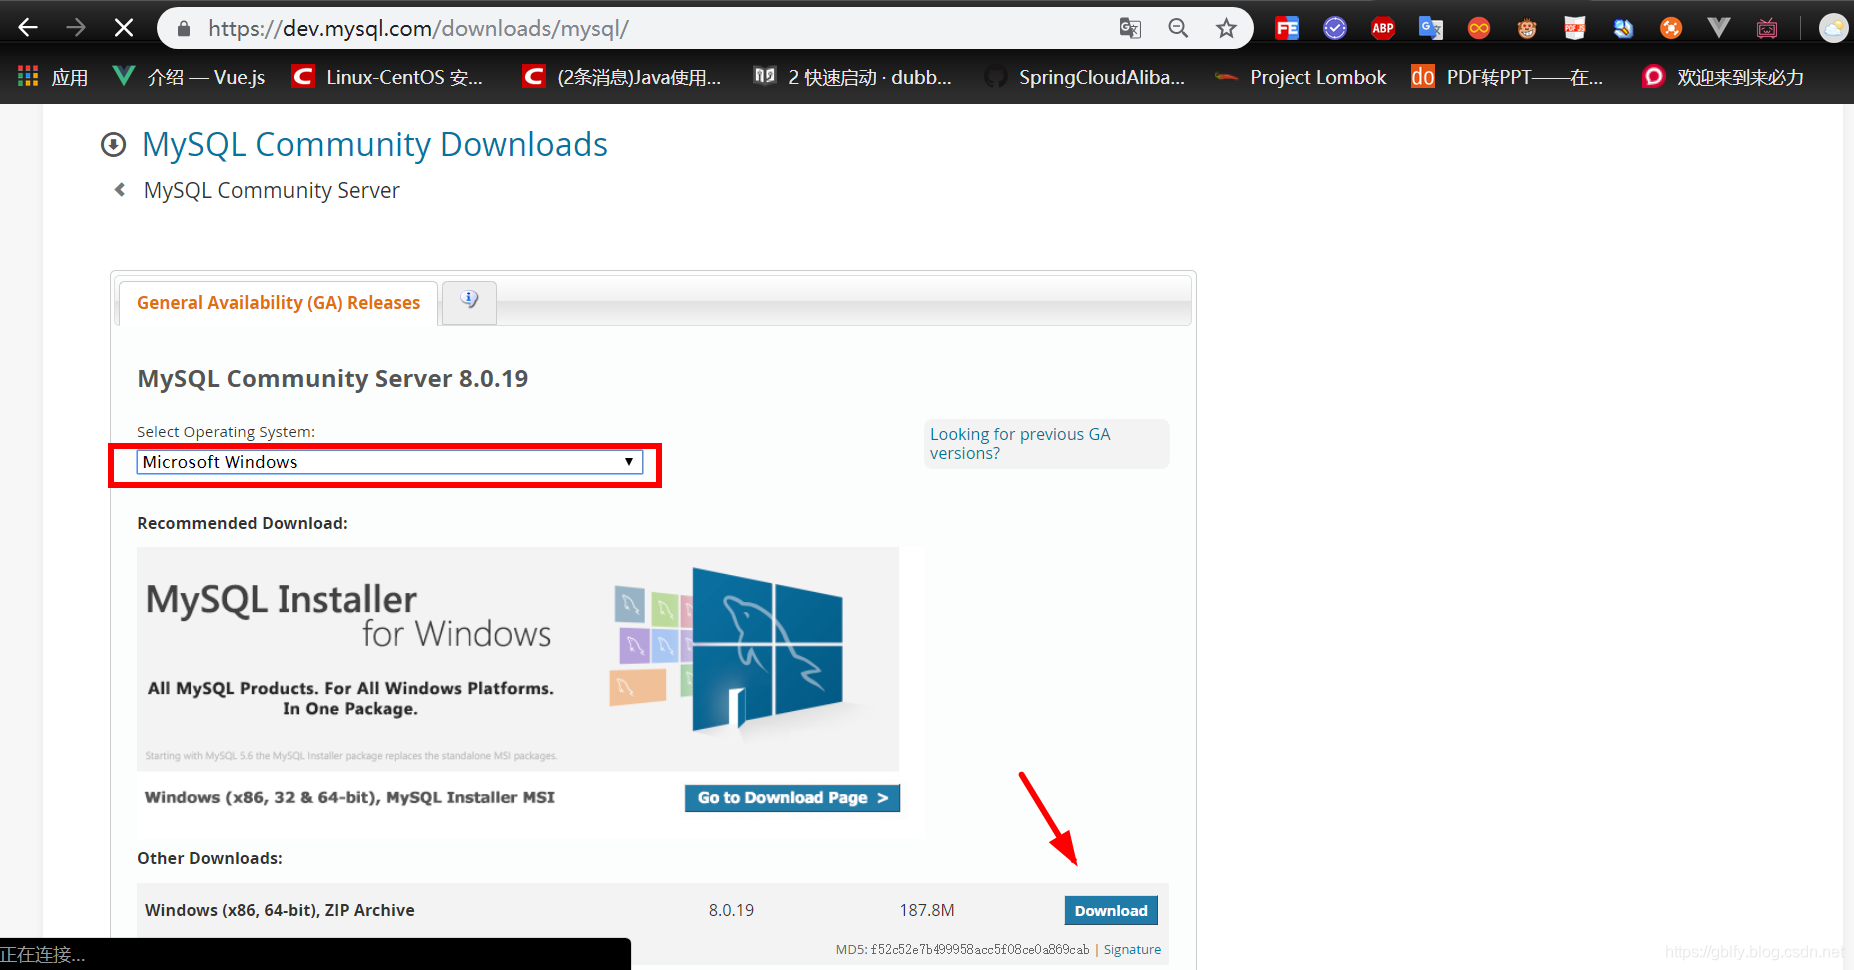Open the PDF转PPT bookmark

click(x=1507, y=77)
